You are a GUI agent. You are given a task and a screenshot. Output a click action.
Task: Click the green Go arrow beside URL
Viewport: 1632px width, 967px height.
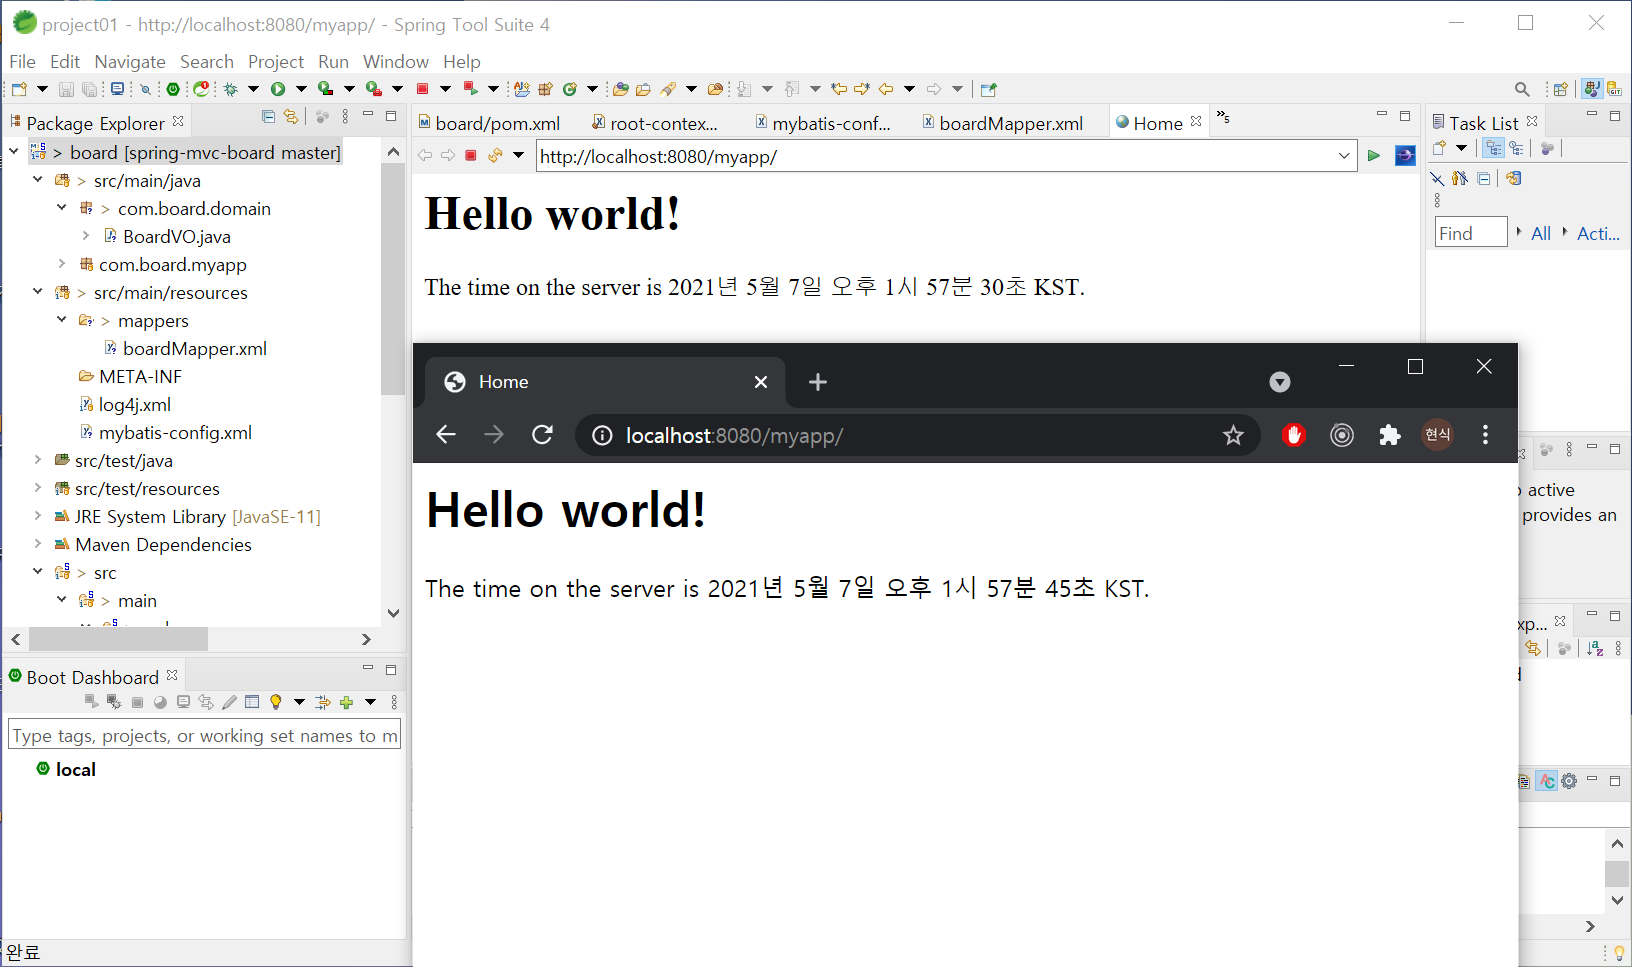[x=1374, y=155]
